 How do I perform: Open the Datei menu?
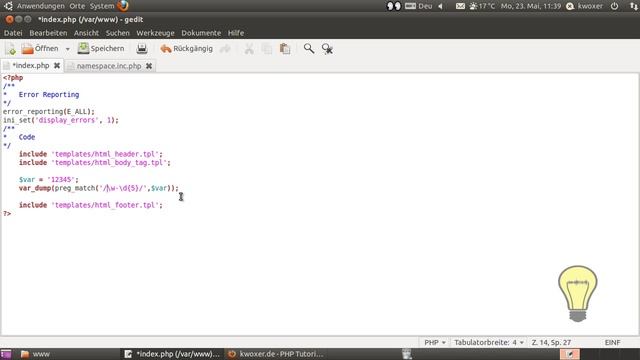coord(13,33)
